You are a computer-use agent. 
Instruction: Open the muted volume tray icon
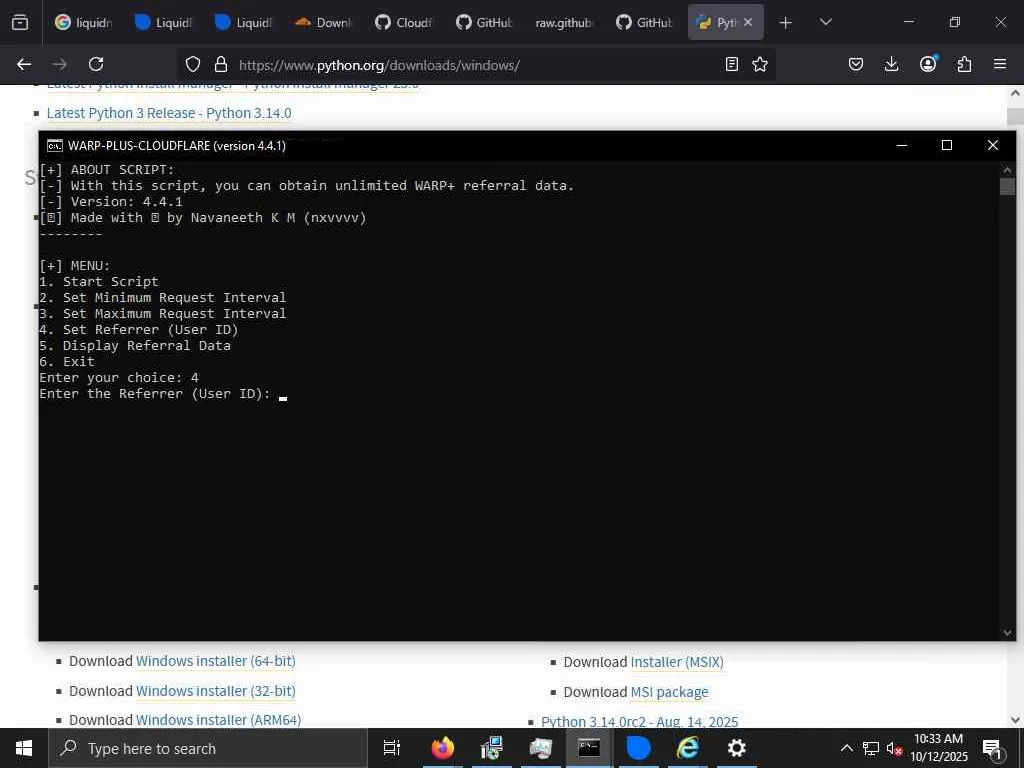coord(894,748)
